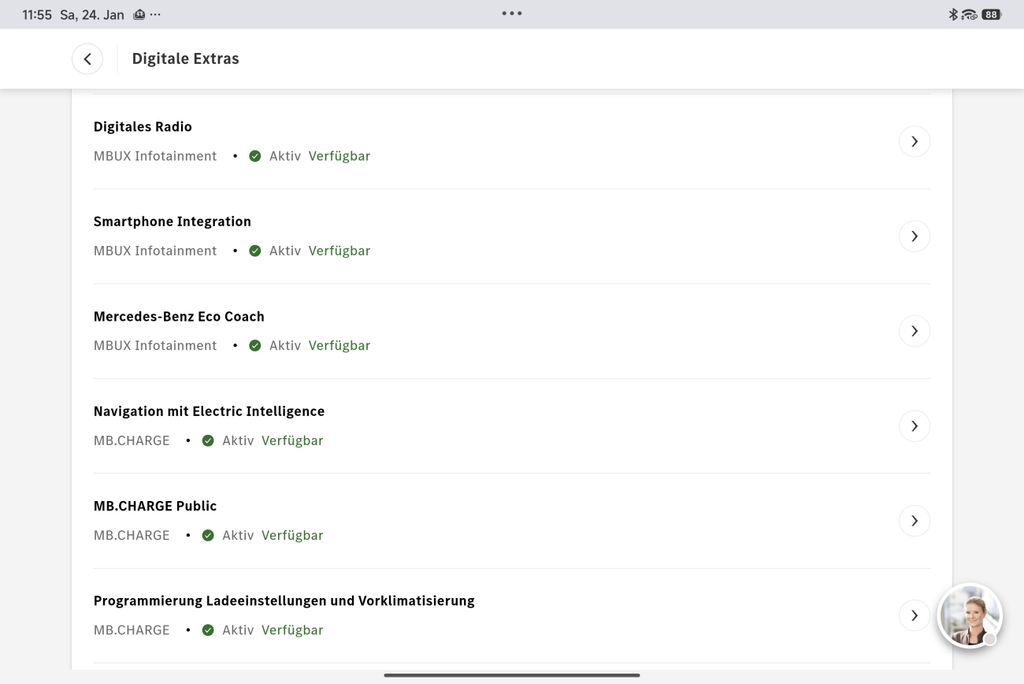This screenshot has height=684, width=1024.
Task: Open the chat assistant avatar
Action: click(x=969, y=615)
